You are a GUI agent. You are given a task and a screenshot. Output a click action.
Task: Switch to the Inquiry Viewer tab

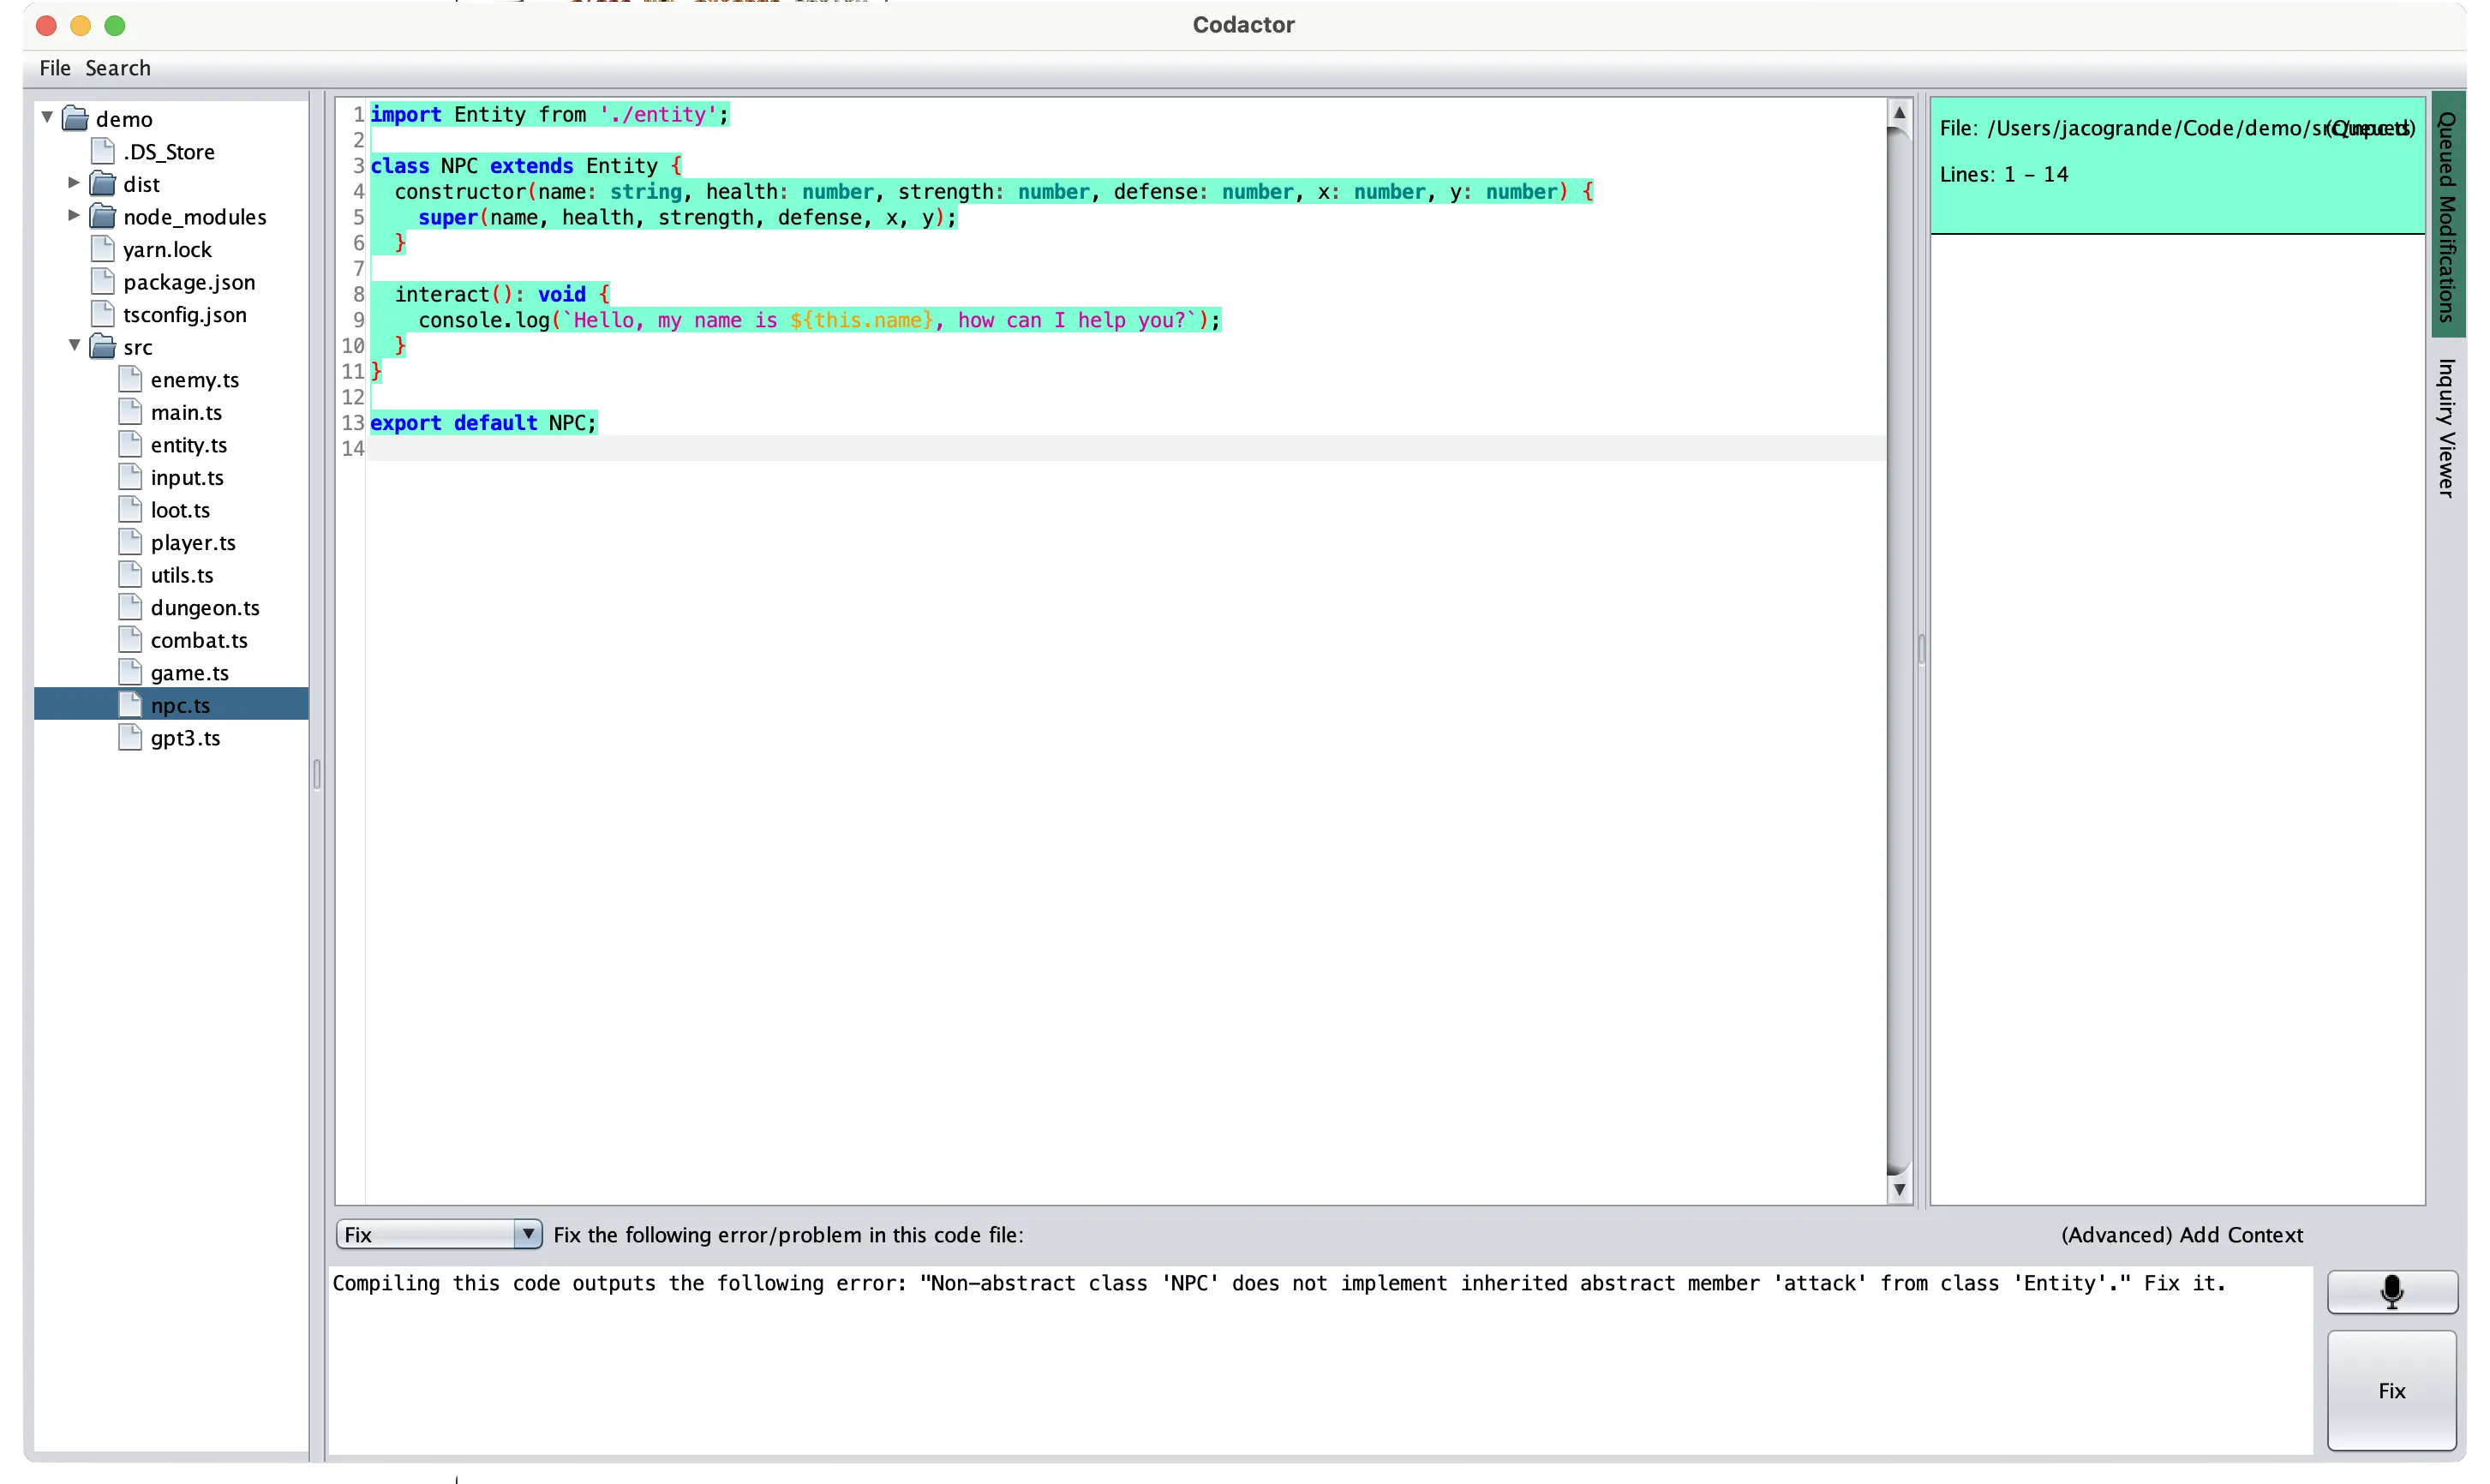[2446, 428]
